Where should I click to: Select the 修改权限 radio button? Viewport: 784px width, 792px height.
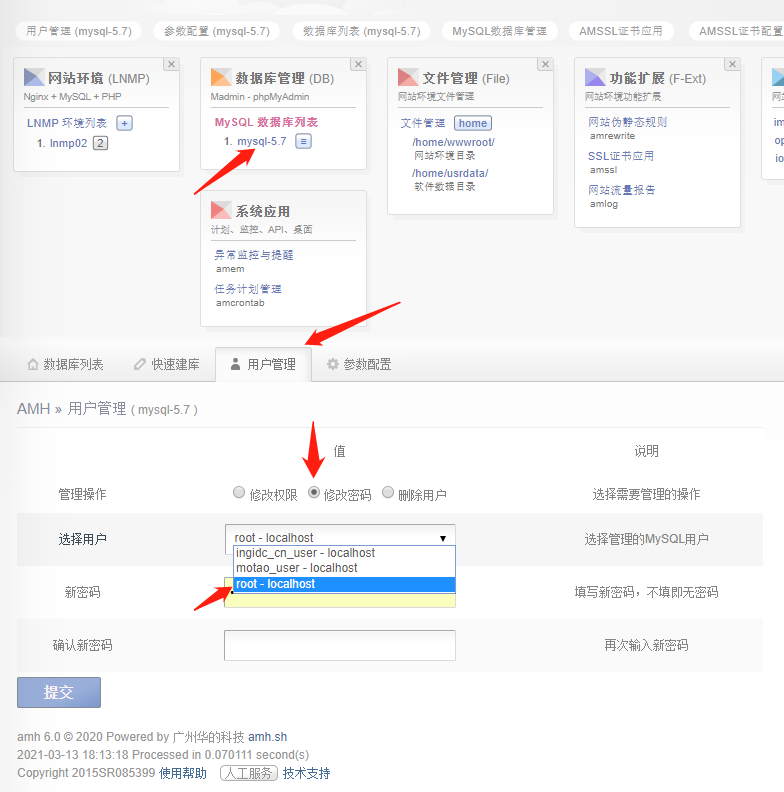coord(239,492)
